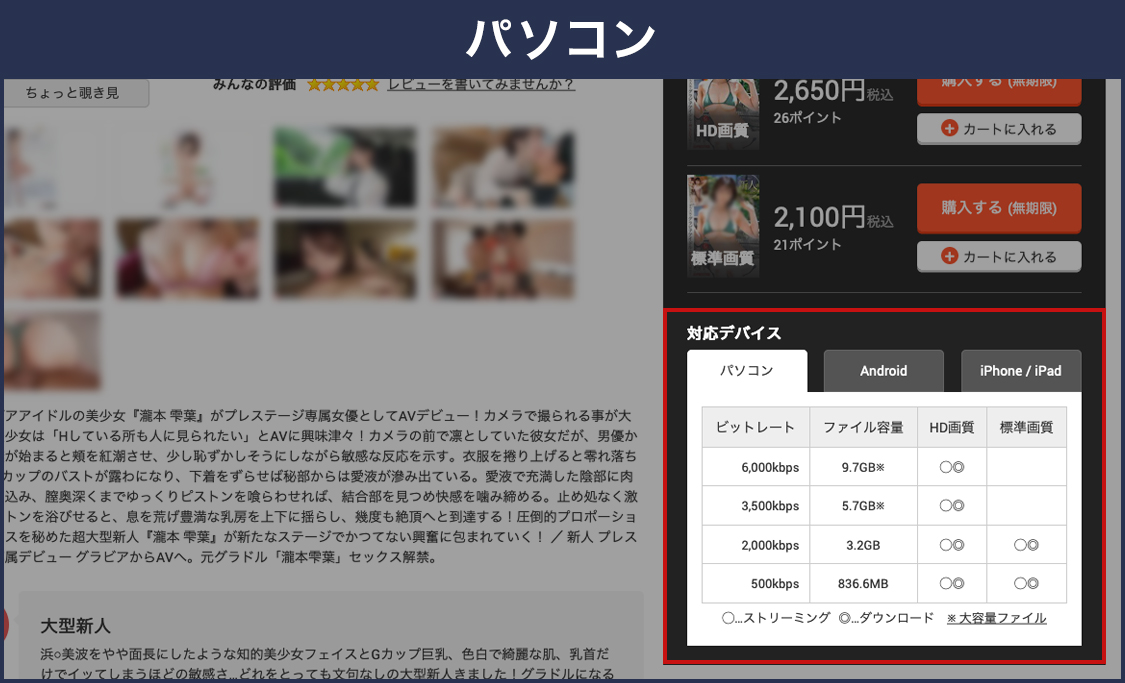Click the HD画質 symbols in the 3,500kbps row
Screen dimensions: 1125x683
click(x=952, y=506)
